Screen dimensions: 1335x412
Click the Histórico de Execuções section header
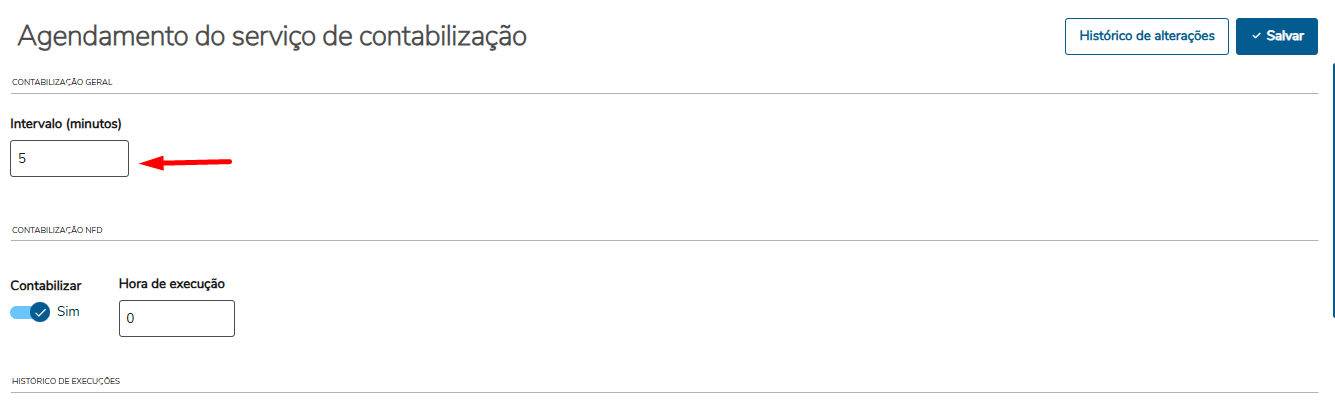click(x=65, y=381)
